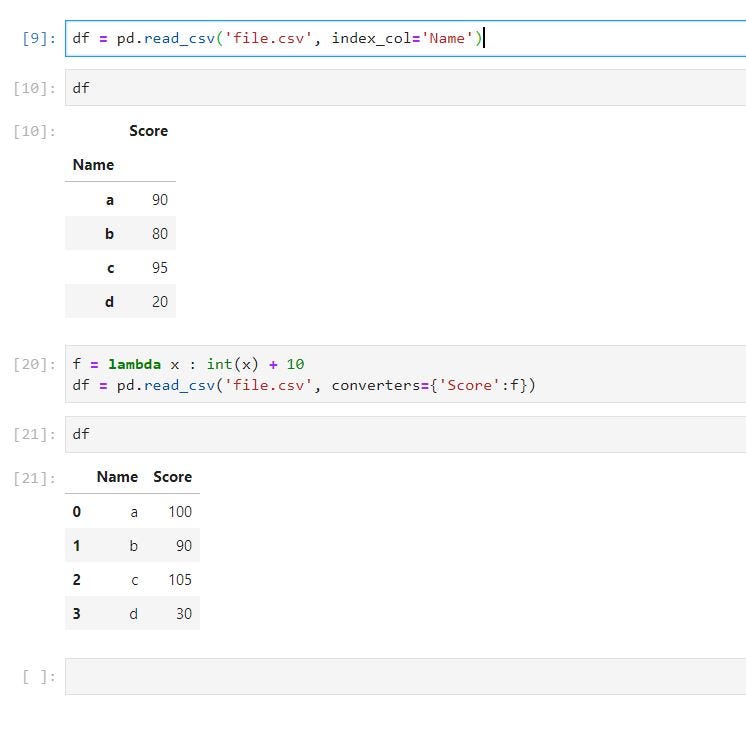Select the code cell [21] containing df
746x737 pixels.
pos(405,434)
